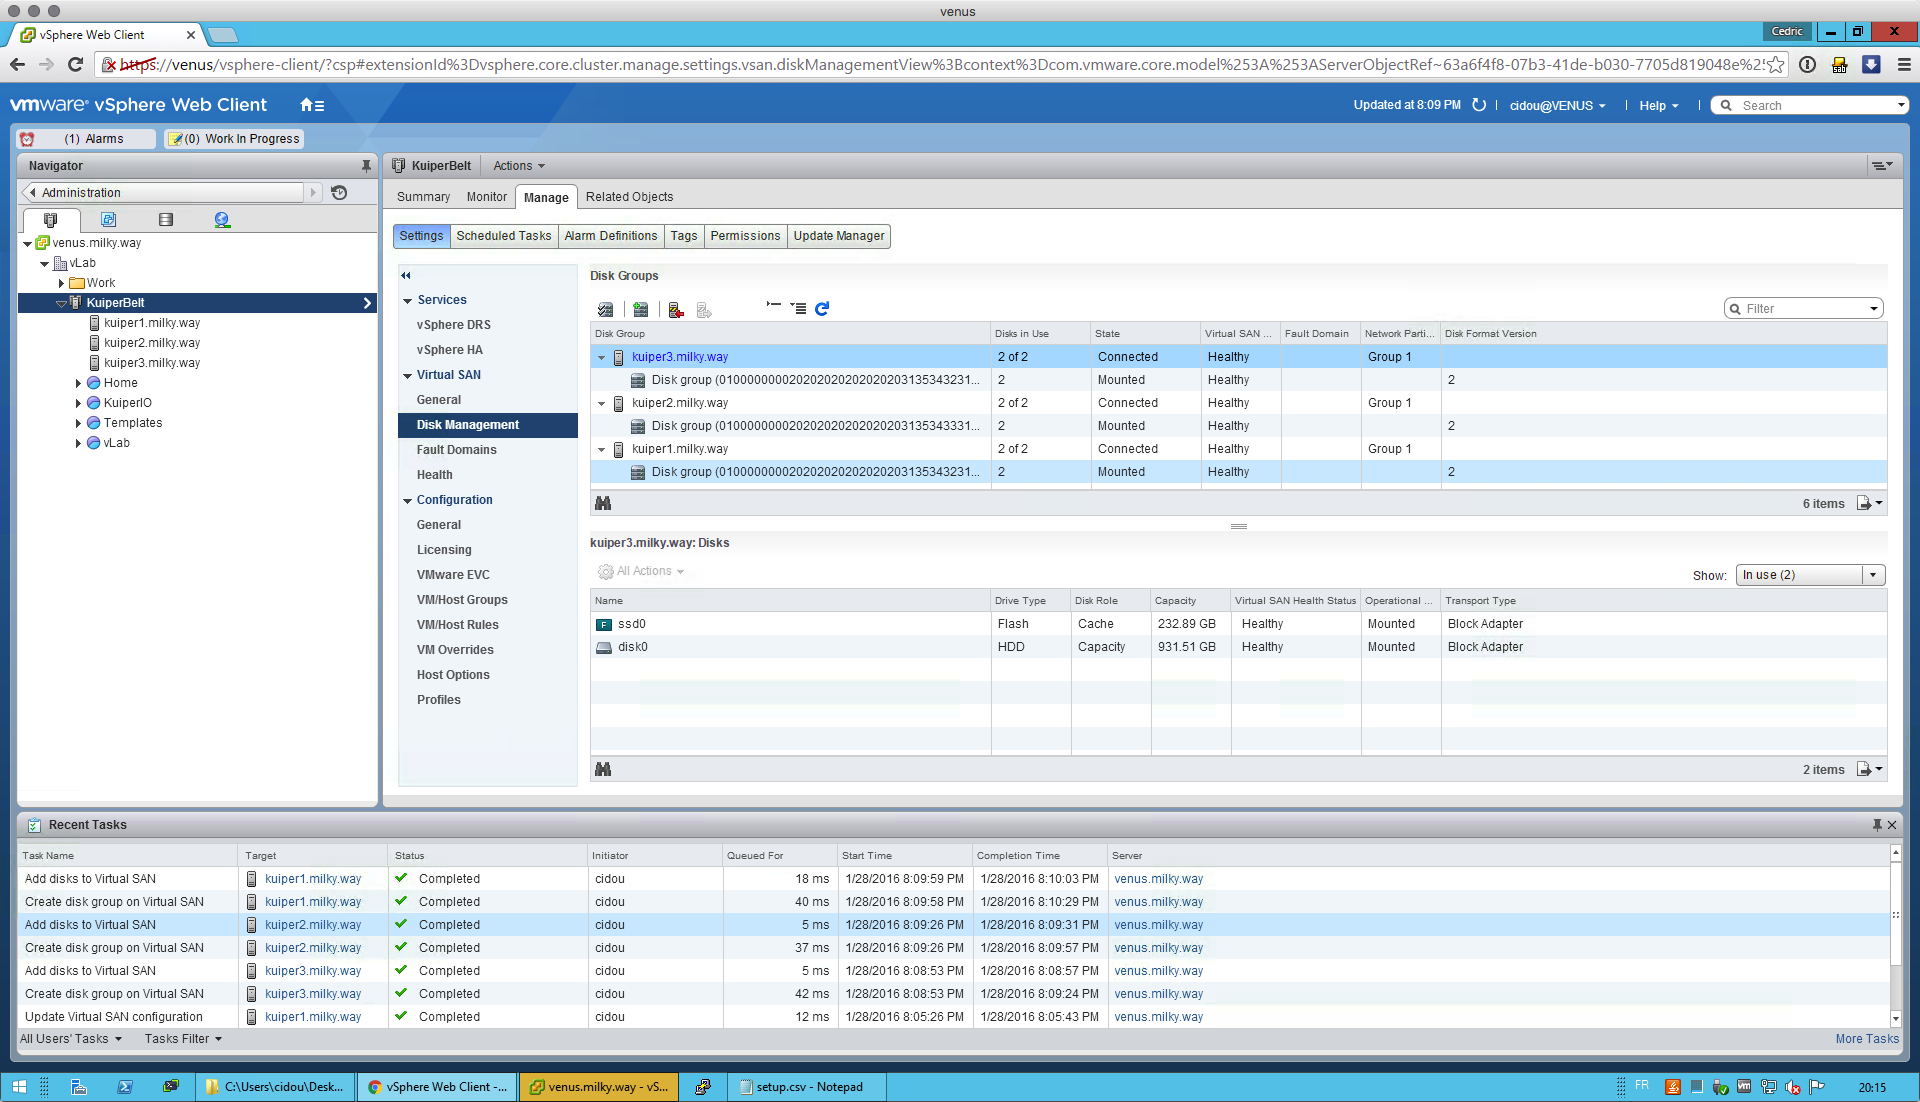
Task: Open the Actions dropdown for KuiperBelt
Action: click(x=519, y=166)
